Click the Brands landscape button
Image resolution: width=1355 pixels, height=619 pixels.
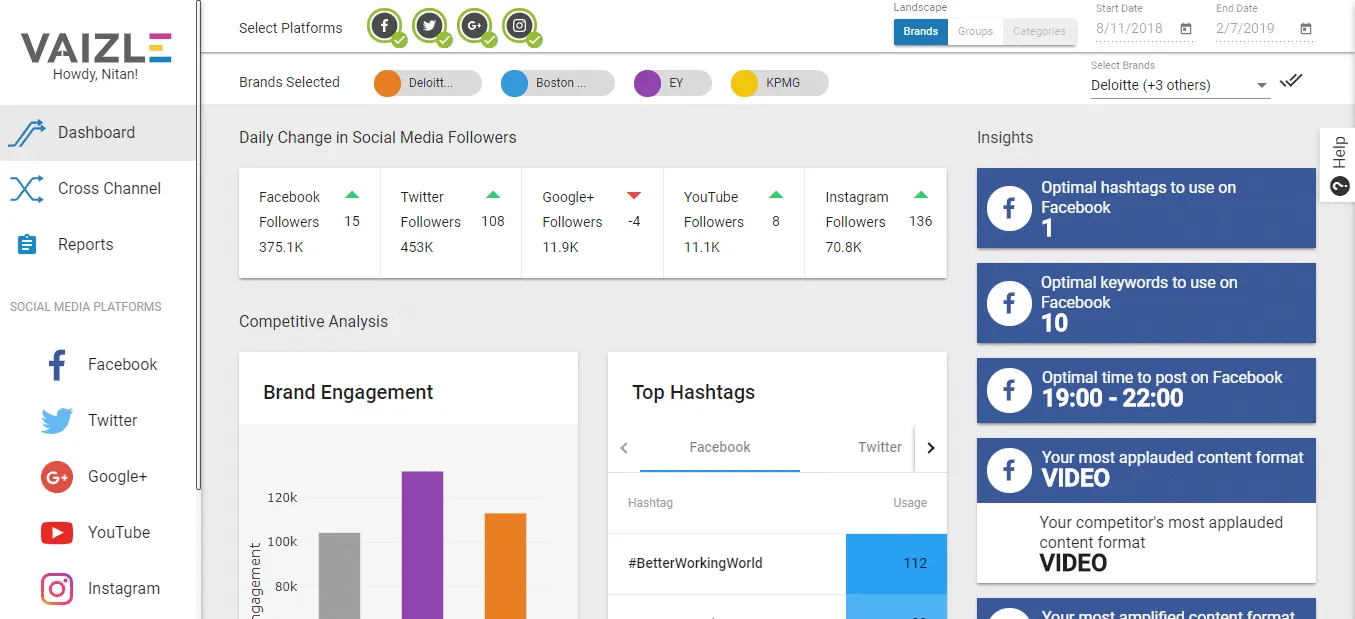(x=920, y=31)
